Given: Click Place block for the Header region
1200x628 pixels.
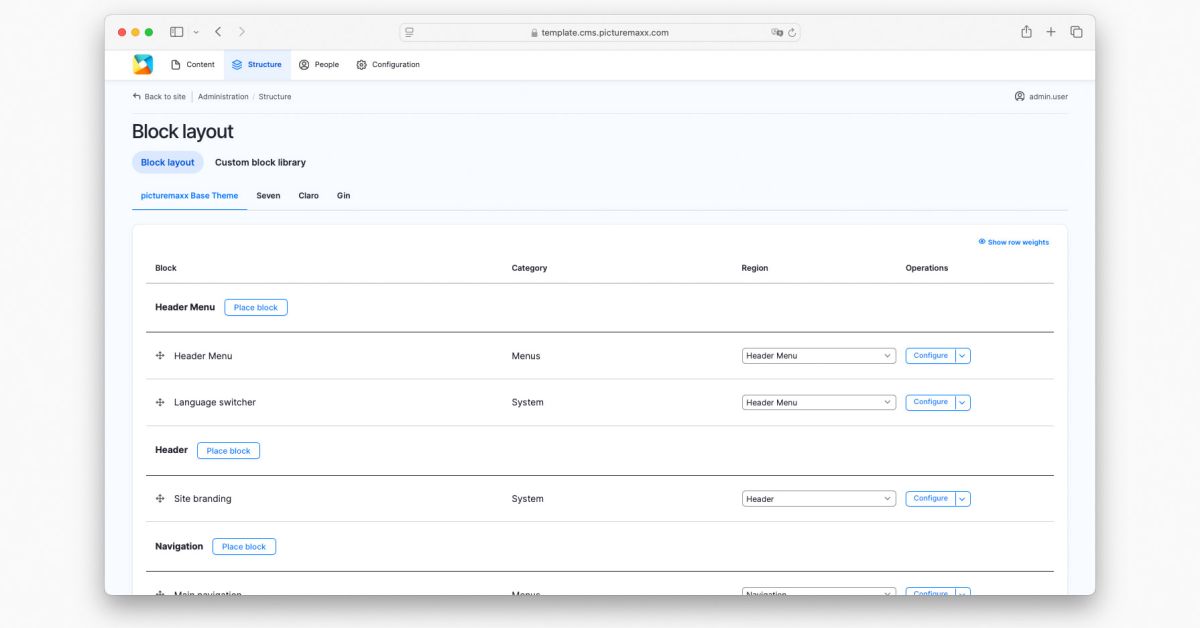Looking at the screenshot, I should 228,451.
